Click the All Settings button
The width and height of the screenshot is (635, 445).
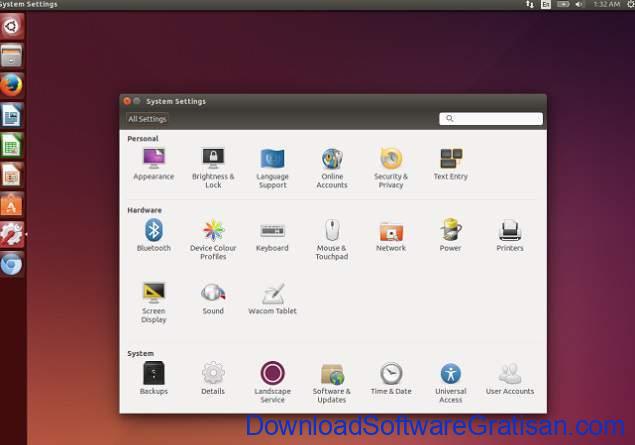tap(147, 119)
